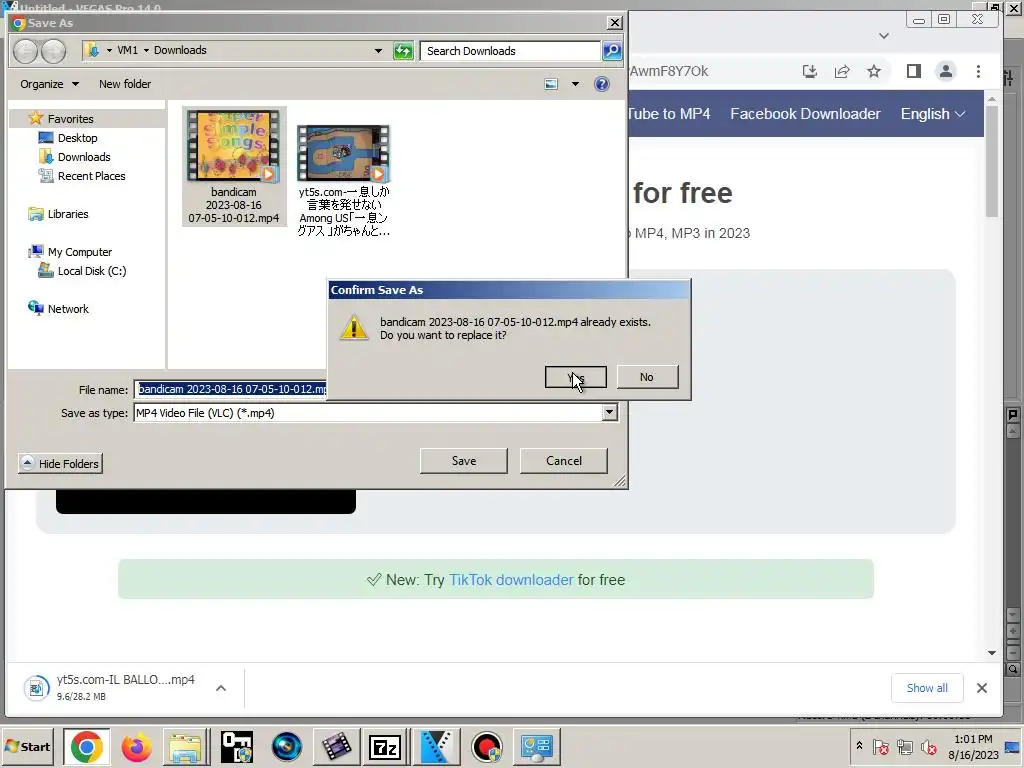This screenshot has width=1024, height=768.
Task: Select Recent Places in the navigation pane
Action: click(91, 176)
